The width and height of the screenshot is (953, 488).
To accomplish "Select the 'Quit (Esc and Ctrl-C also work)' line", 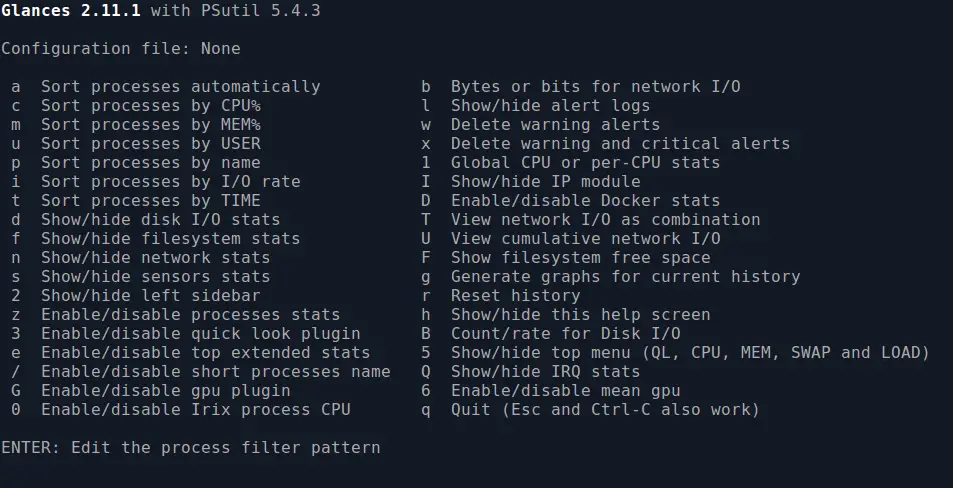I will [605, 410].
